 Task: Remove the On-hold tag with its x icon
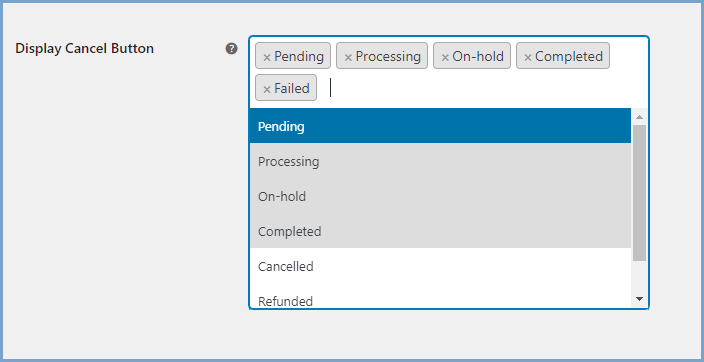coord(445,57)
